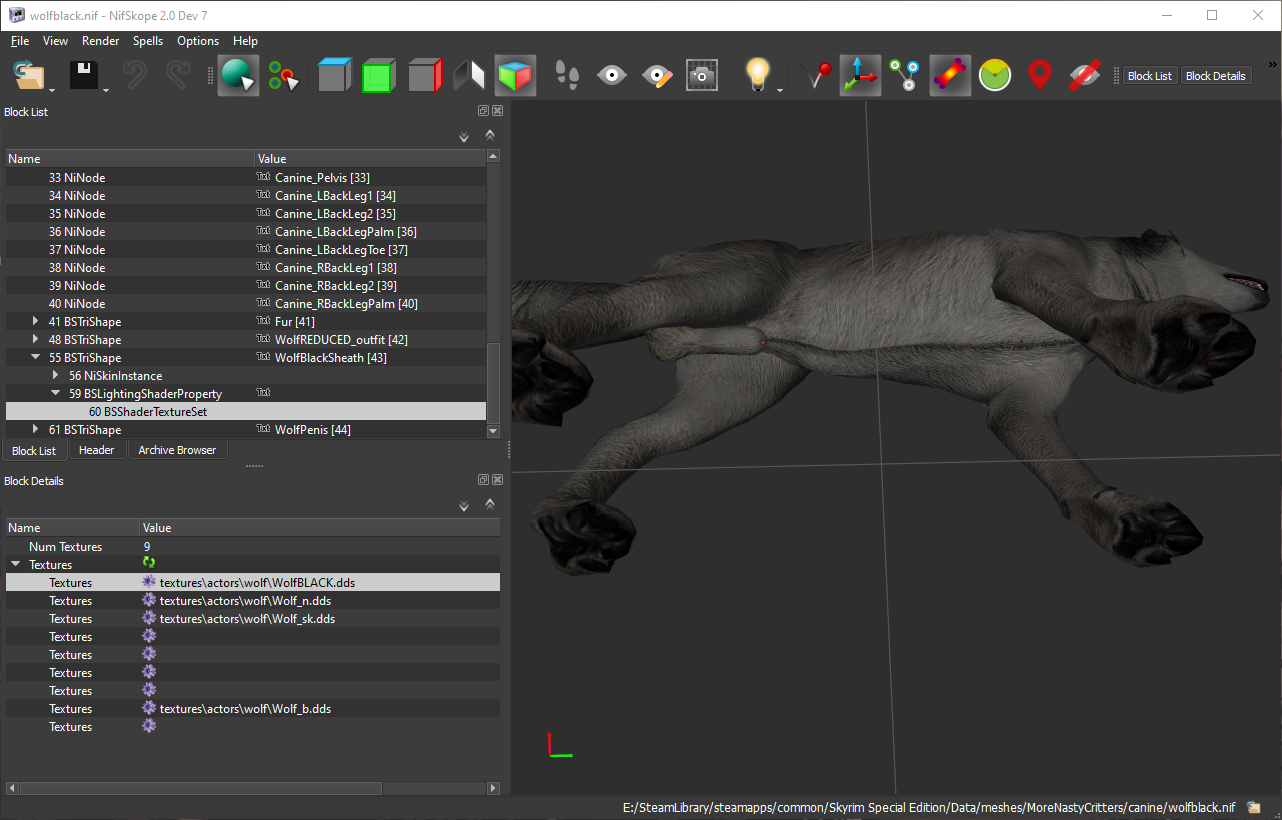Switch to top view blue cube
The height and width of the screenshot is (820, 1282).
334,75
